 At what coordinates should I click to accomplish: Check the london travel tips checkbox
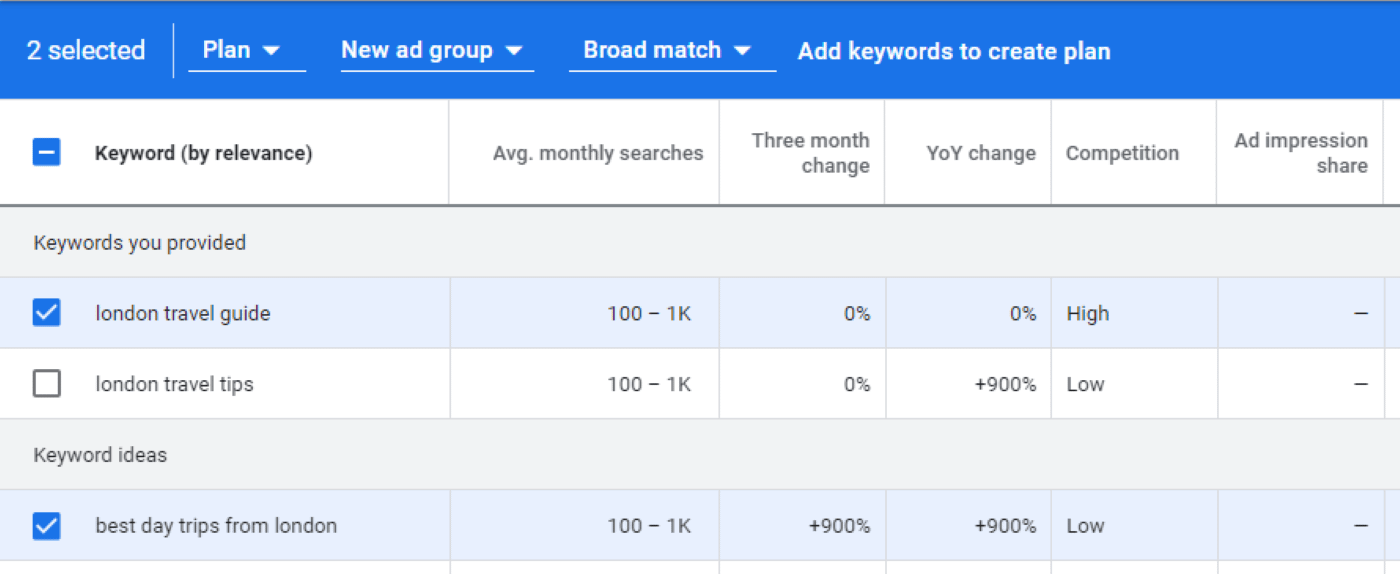[x=47, y=384]
